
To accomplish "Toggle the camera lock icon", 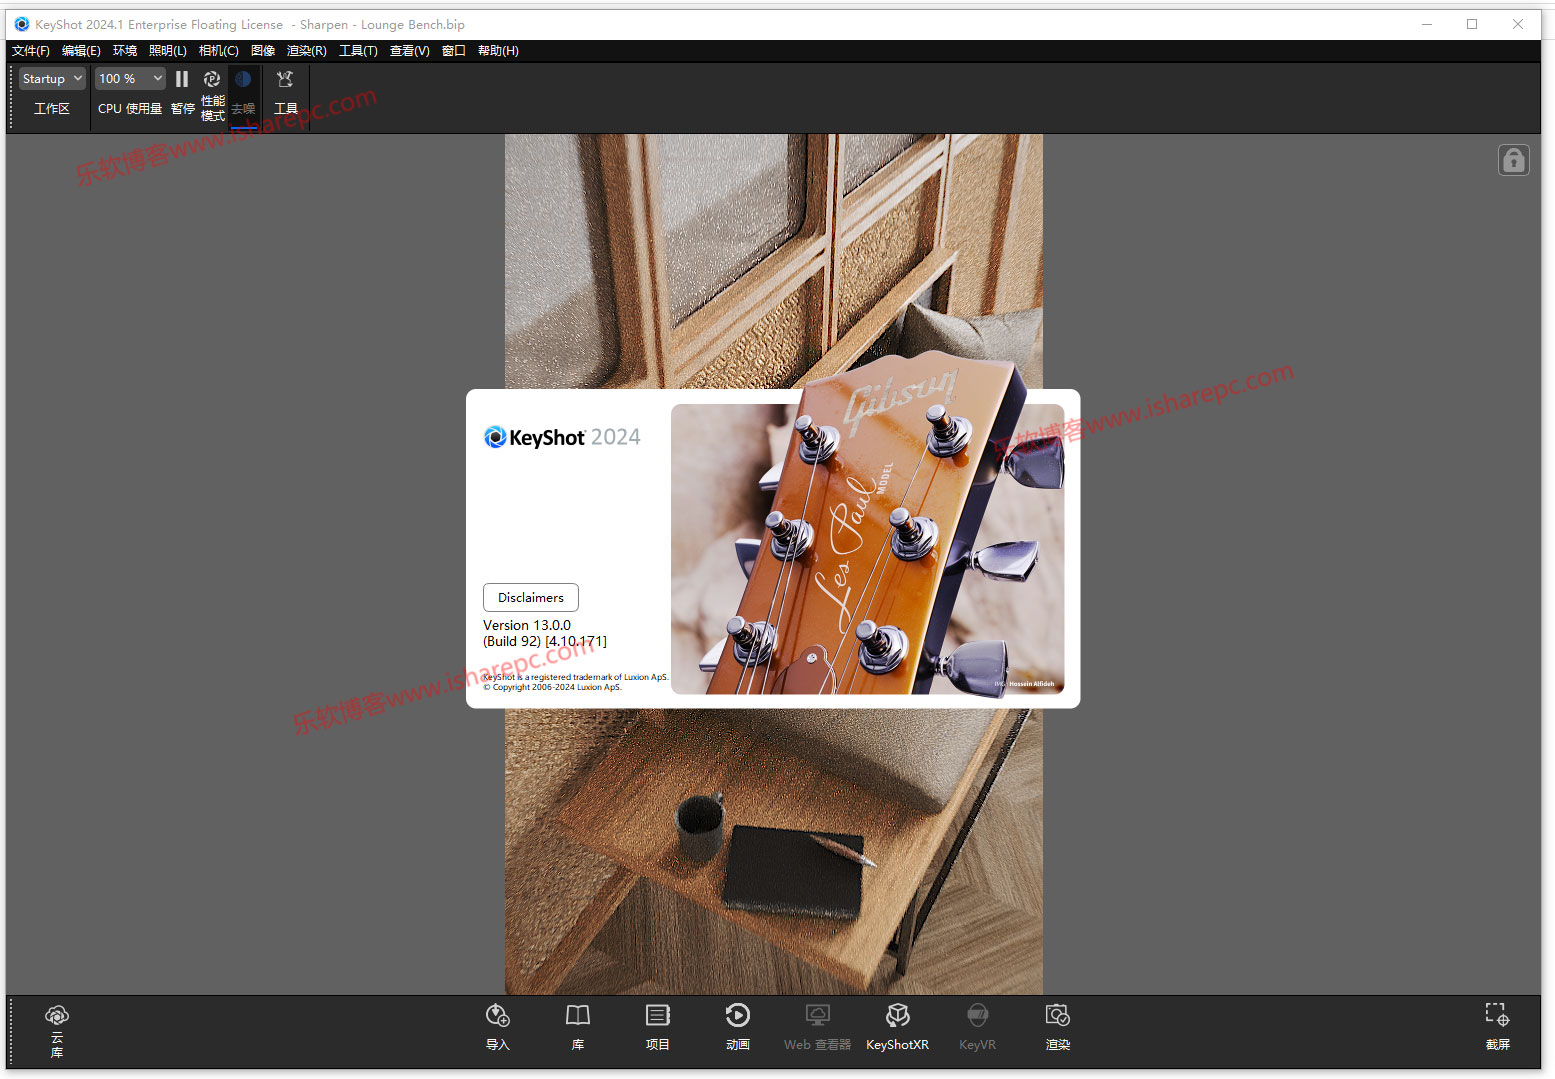I will coord(1514,160).
